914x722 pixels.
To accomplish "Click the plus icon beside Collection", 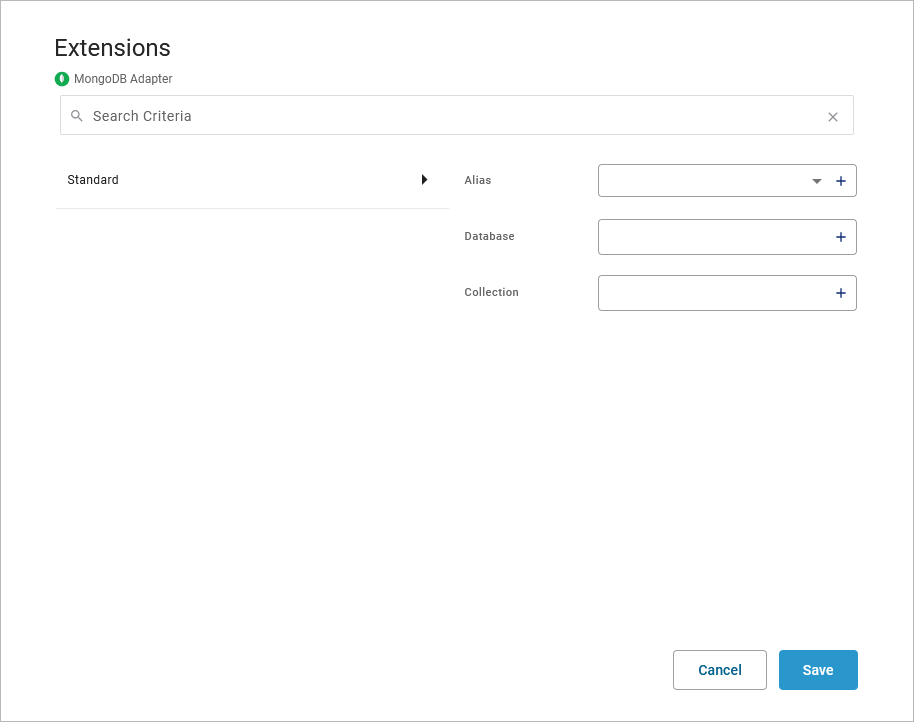I will point(841,293).
